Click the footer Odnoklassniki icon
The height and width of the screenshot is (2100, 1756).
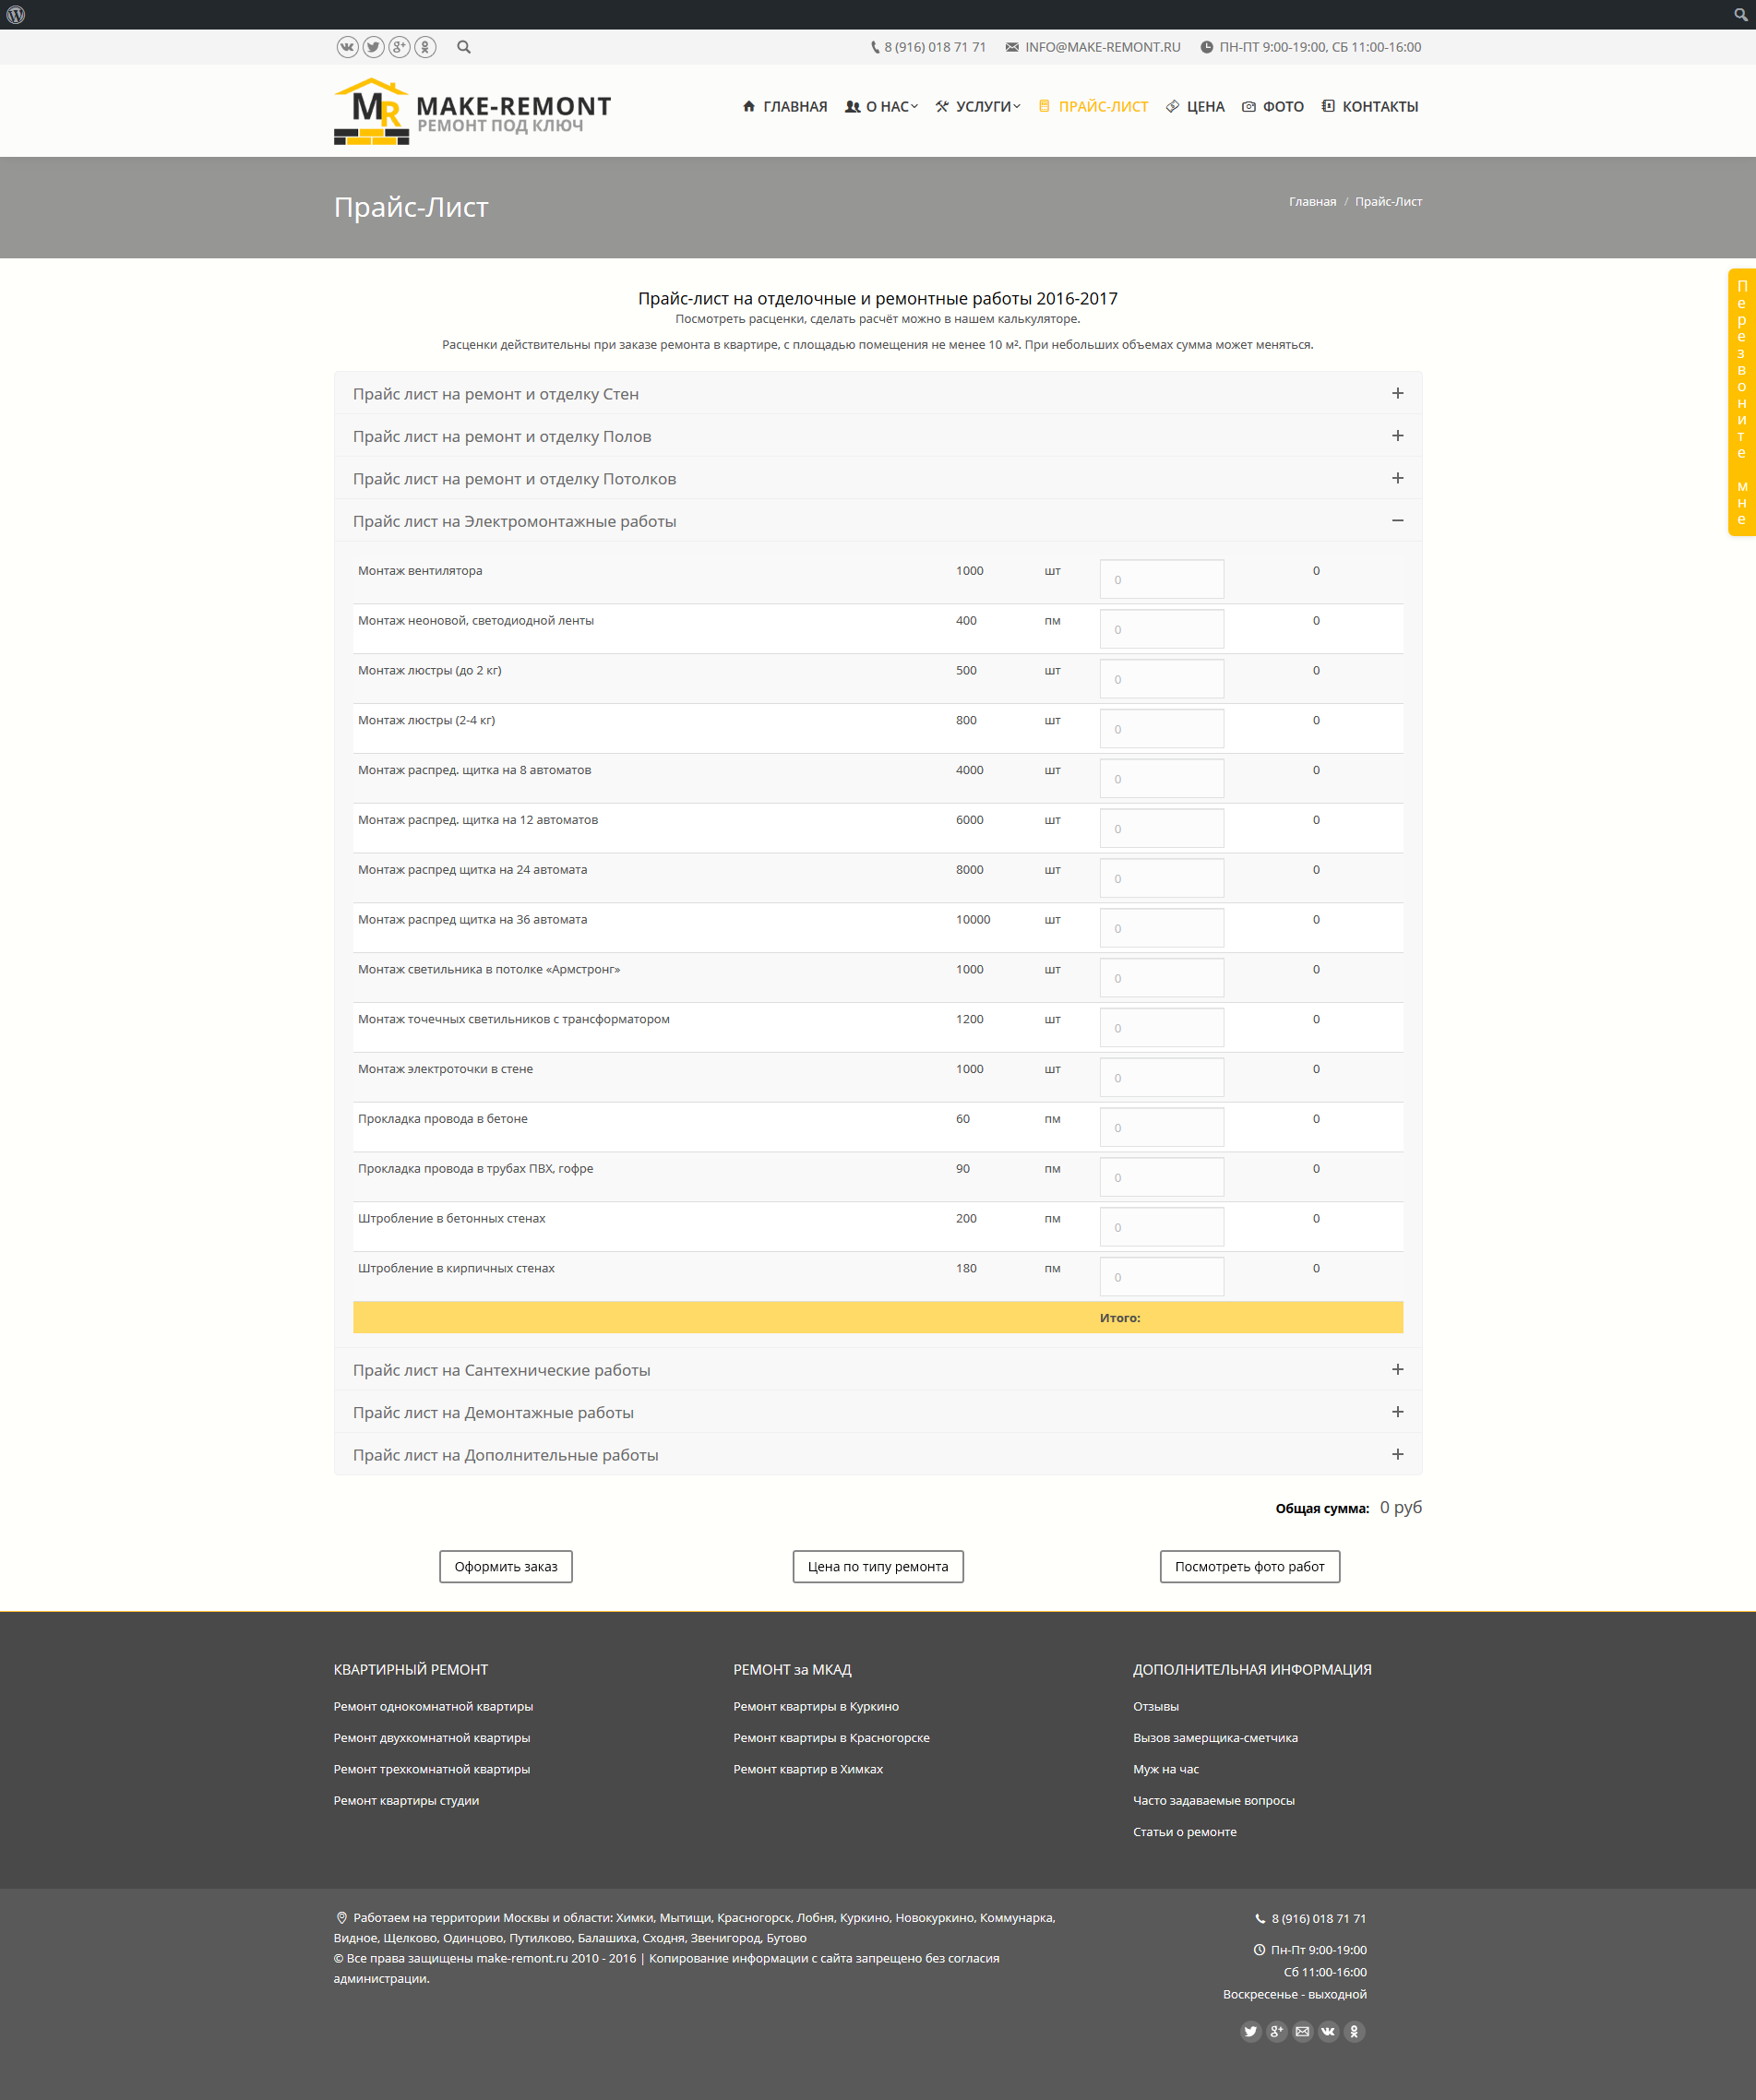click(x=1354, y=2031)
